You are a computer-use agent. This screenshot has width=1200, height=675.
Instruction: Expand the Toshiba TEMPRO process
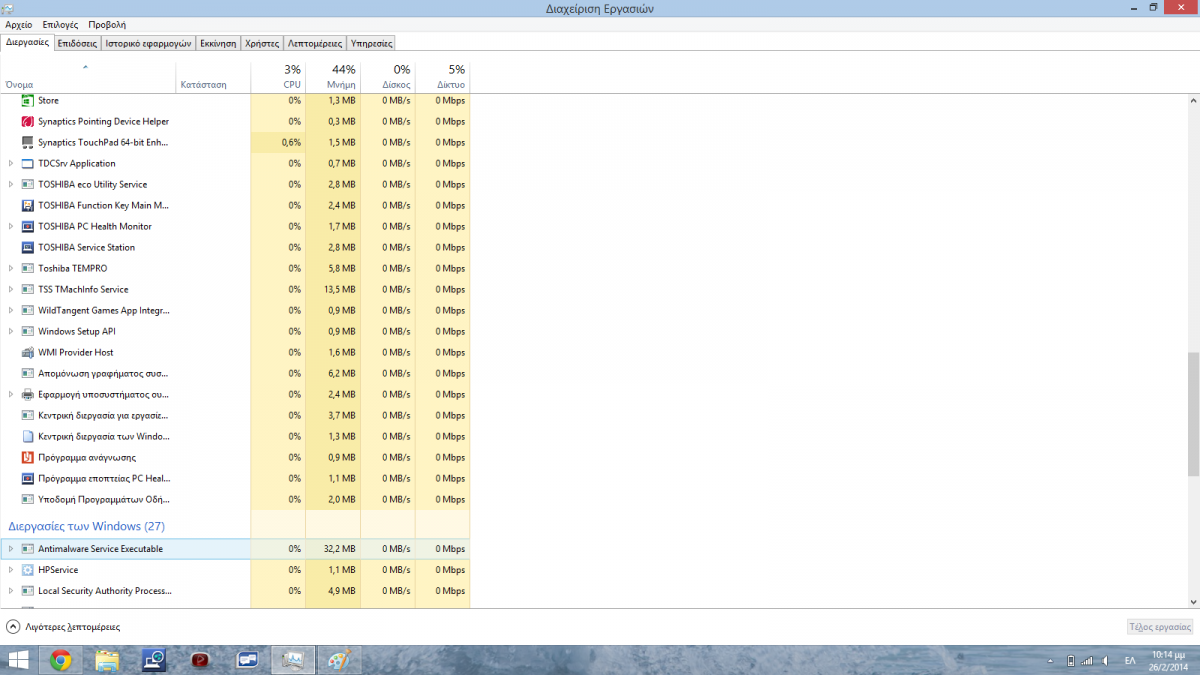[x=11, y=268]
